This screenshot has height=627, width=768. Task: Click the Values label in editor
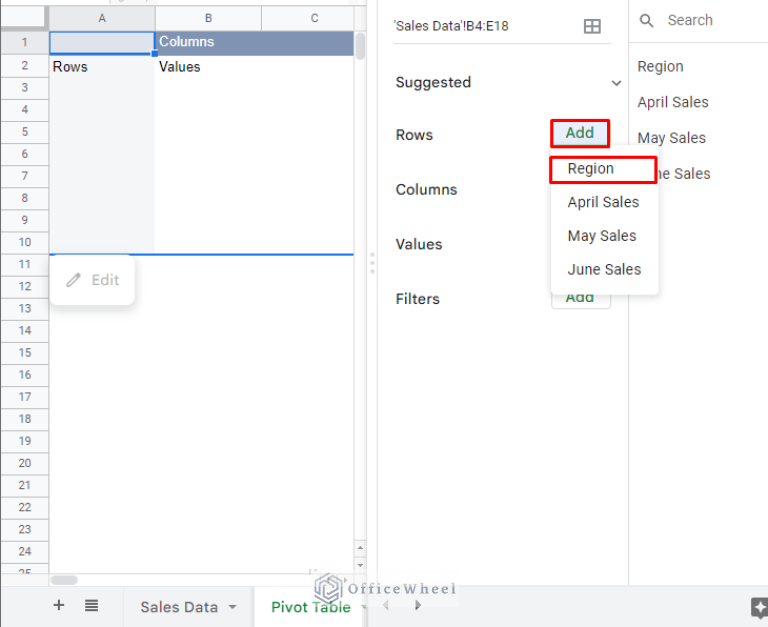[419, 244]
